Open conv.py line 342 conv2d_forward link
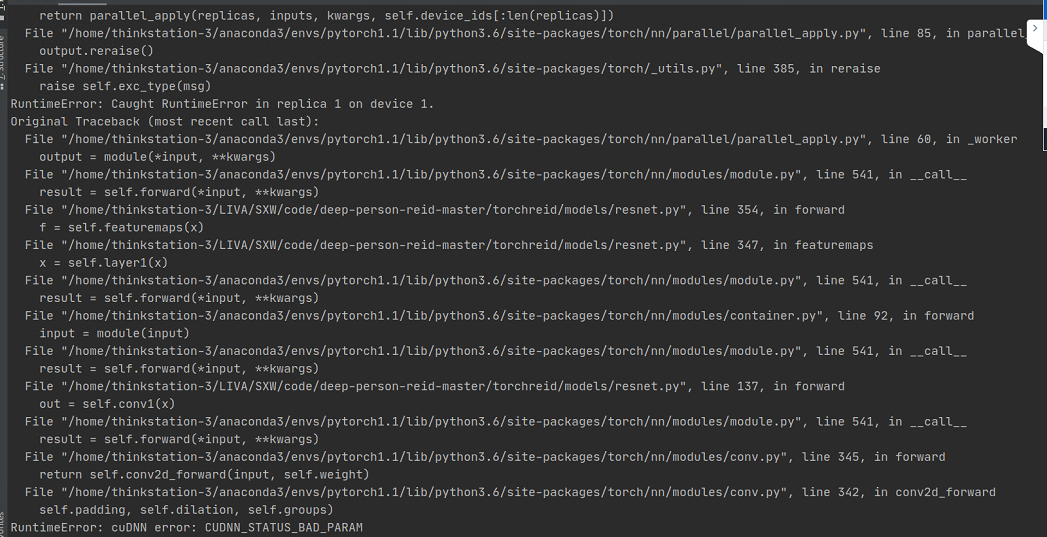The image size is (1047, 537). (425, 493)
